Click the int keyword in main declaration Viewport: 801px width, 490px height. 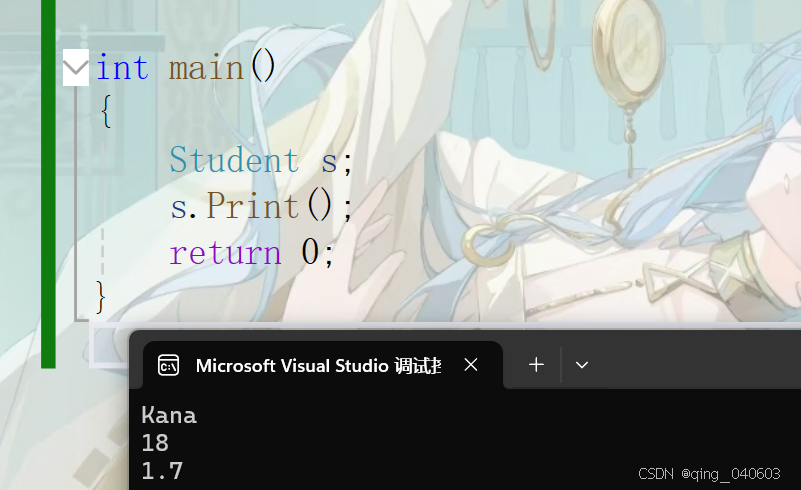123,67
